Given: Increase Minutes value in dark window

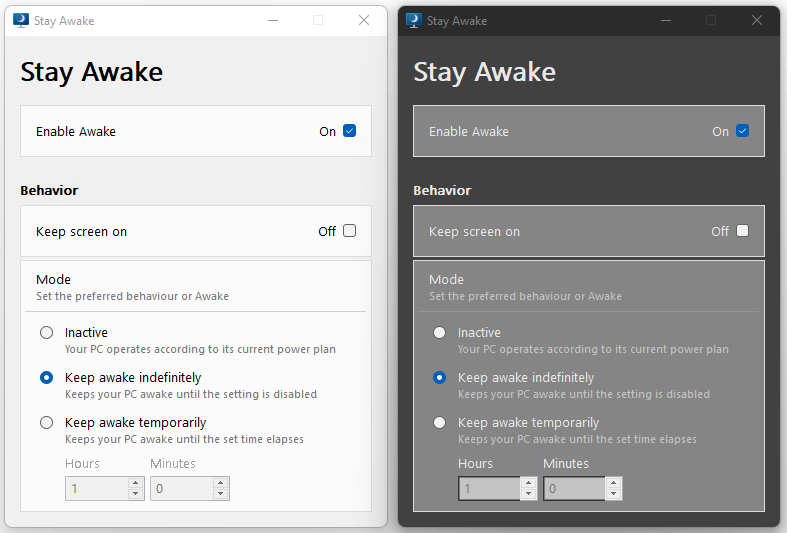Looking at the screenshot, I should (613, 483).
